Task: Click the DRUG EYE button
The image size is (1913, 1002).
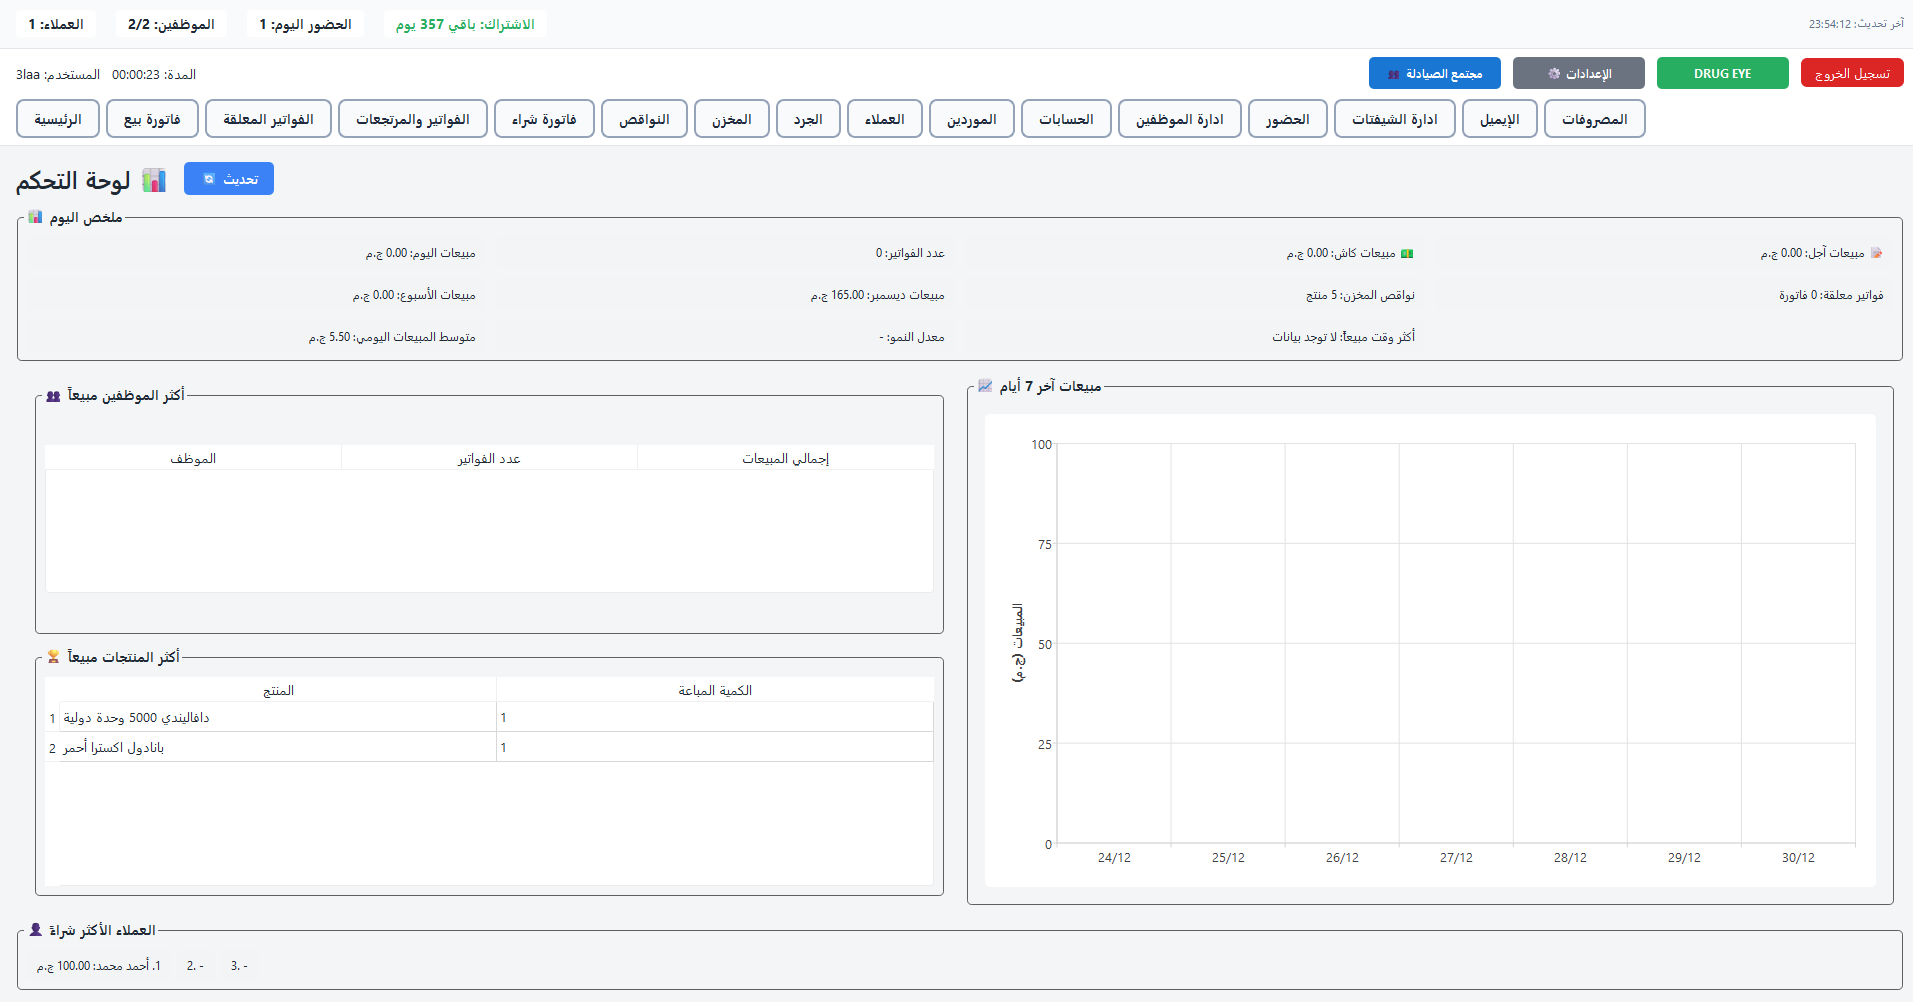Action: (1722, 72)
